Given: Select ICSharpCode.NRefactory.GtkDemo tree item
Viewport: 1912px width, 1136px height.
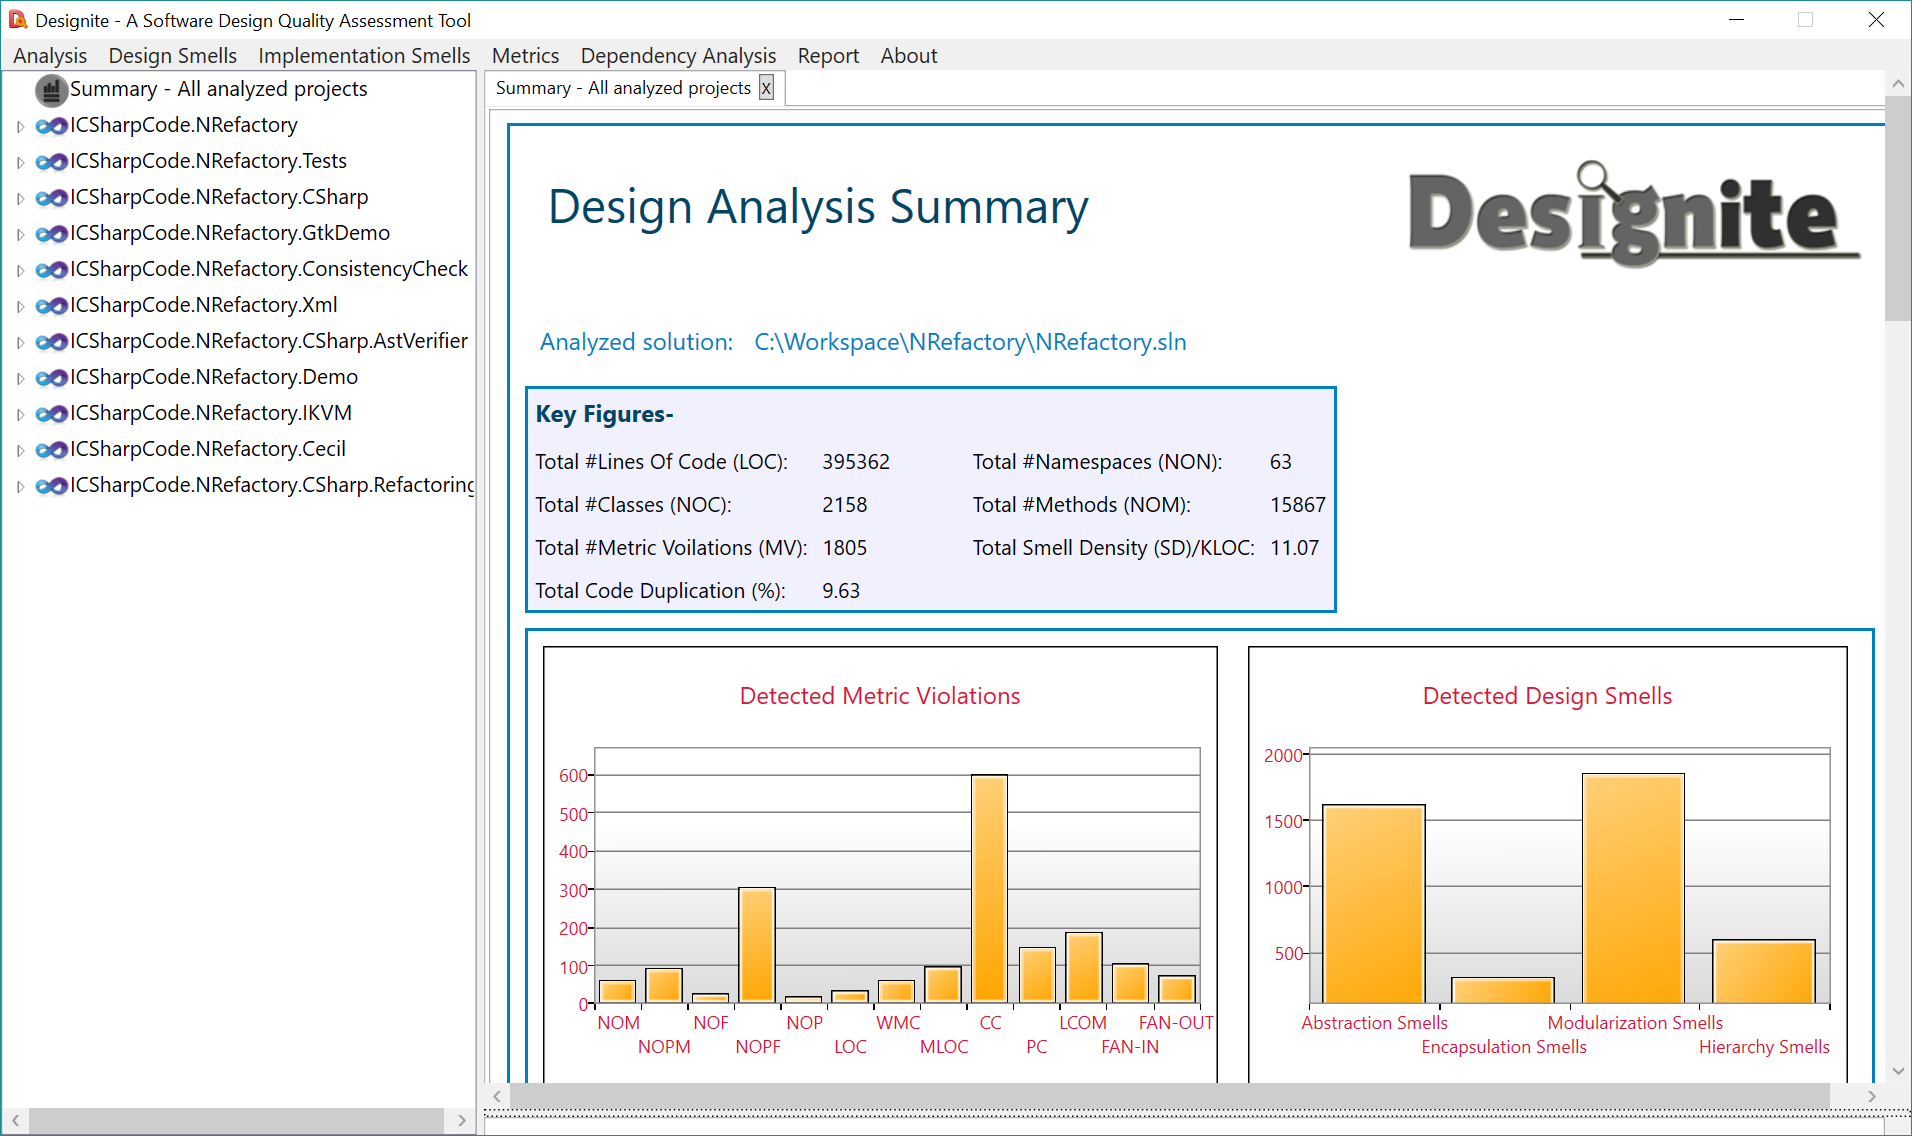Looking at the screenshot, I should point(230,233).
